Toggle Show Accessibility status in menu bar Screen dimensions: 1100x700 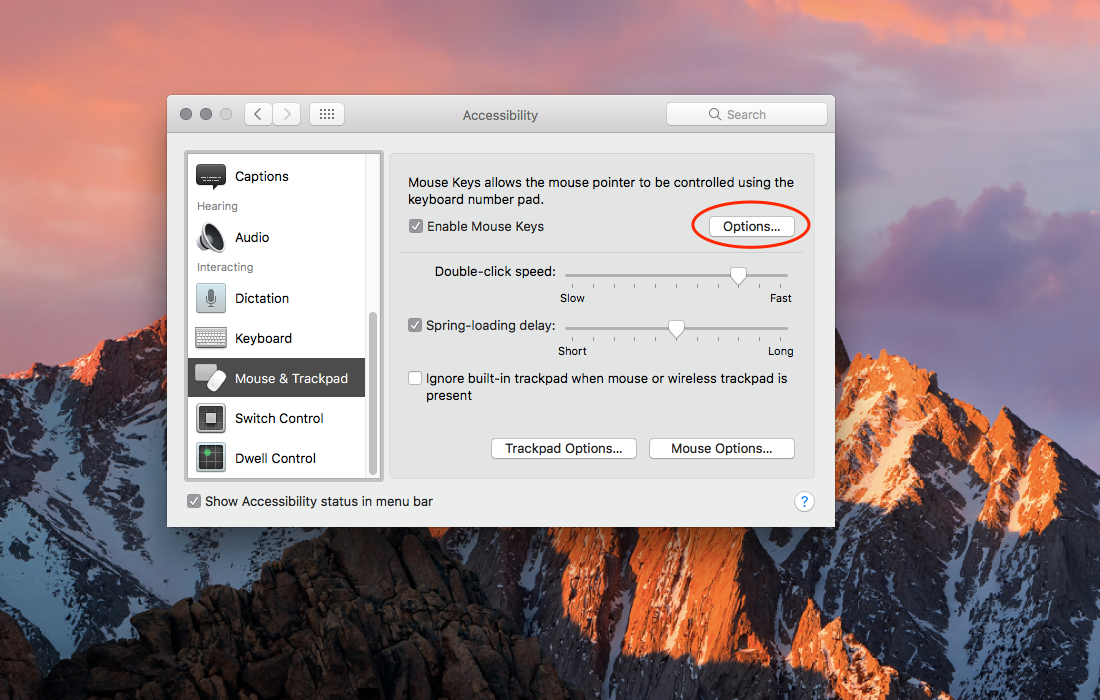194,502
